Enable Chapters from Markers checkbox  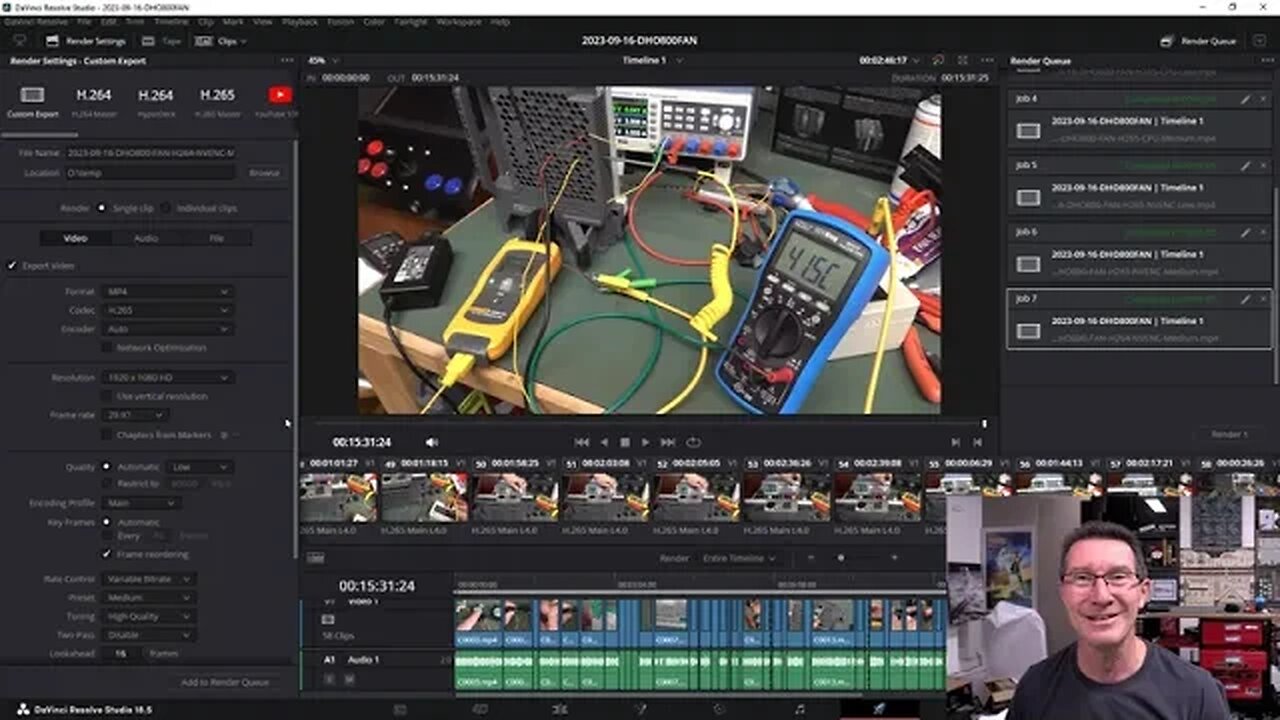pyautogui.click(x=107, y=435)
